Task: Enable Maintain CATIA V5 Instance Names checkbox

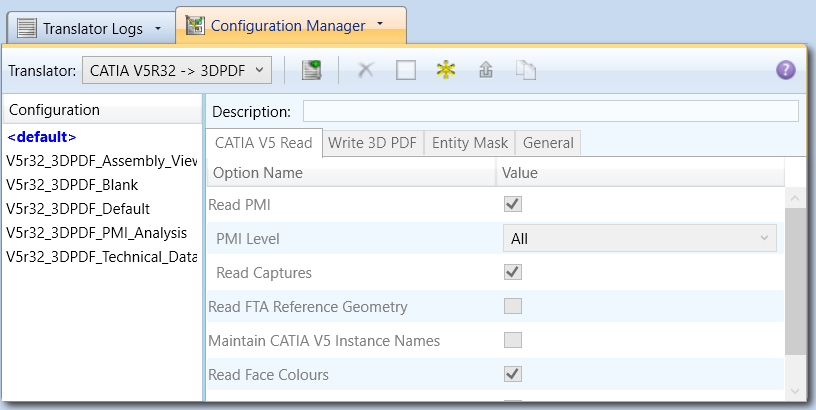Action: (513, 340)
